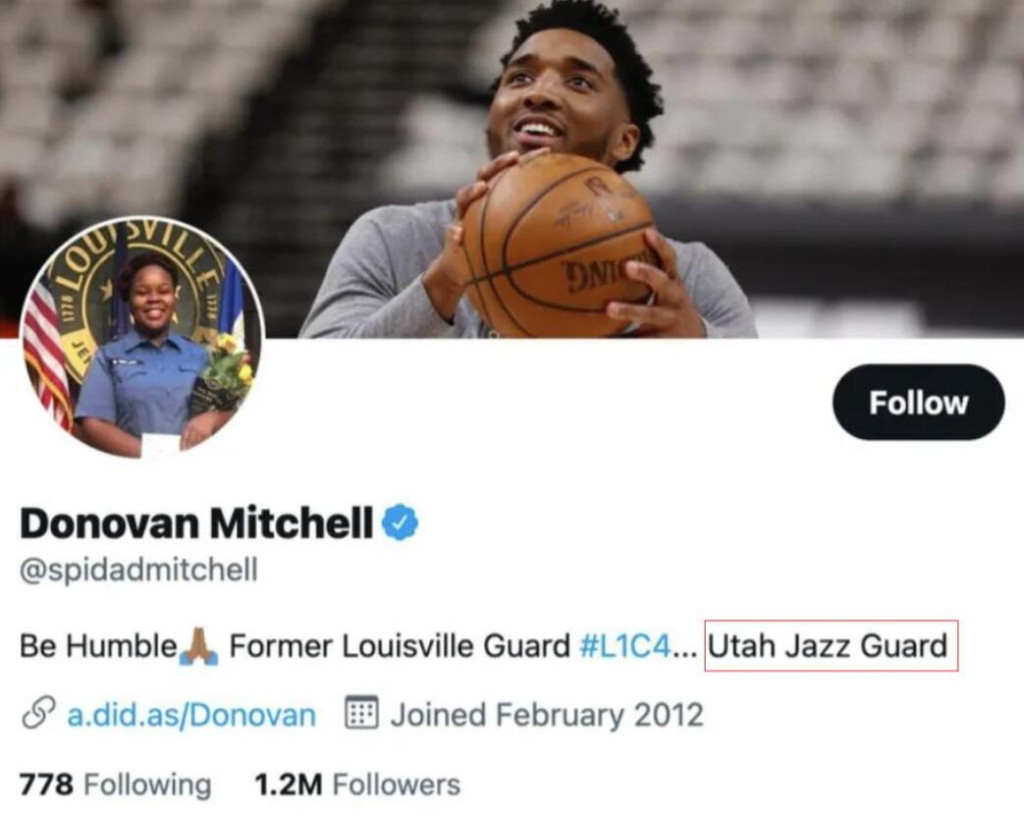Open the 1.2M Followers list
1024x823 pixels.
tap(357, 784)
